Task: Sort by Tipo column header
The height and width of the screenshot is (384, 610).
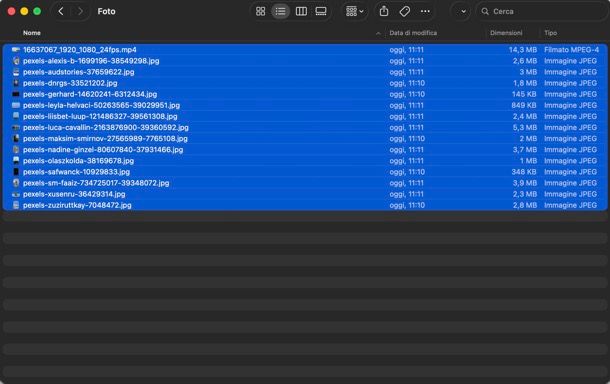Action: click(x=550, y=33)
